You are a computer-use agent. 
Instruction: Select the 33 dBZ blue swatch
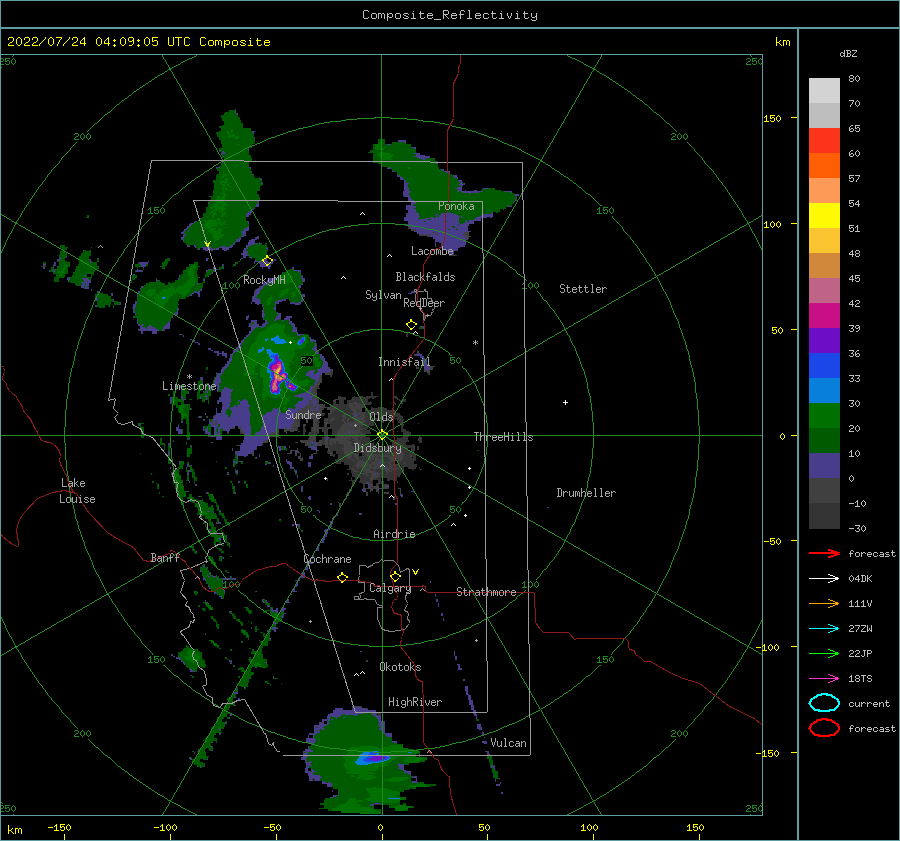824,390
